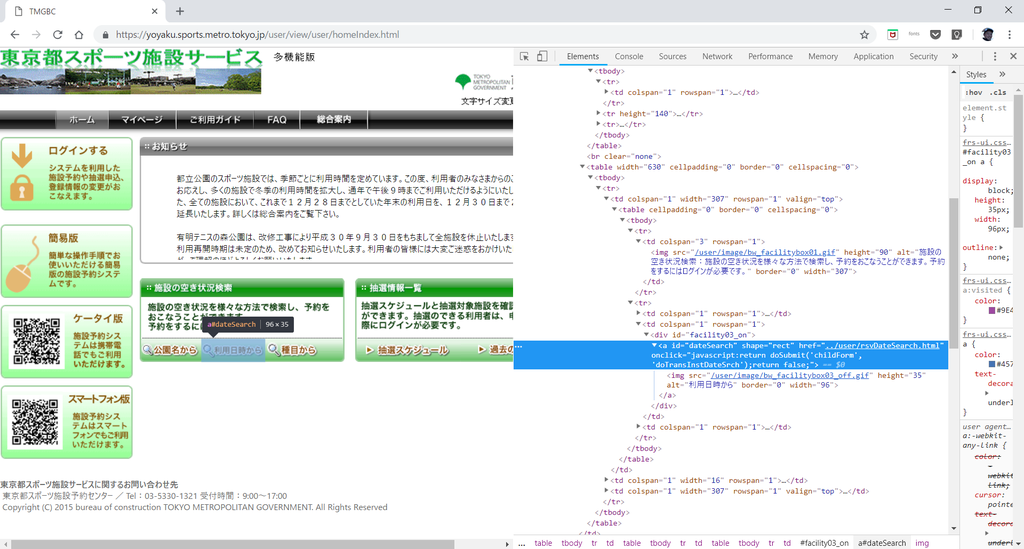Close the DevTools panel
This screenshot has width=1024, height=549.
[x=1013, y=57]
